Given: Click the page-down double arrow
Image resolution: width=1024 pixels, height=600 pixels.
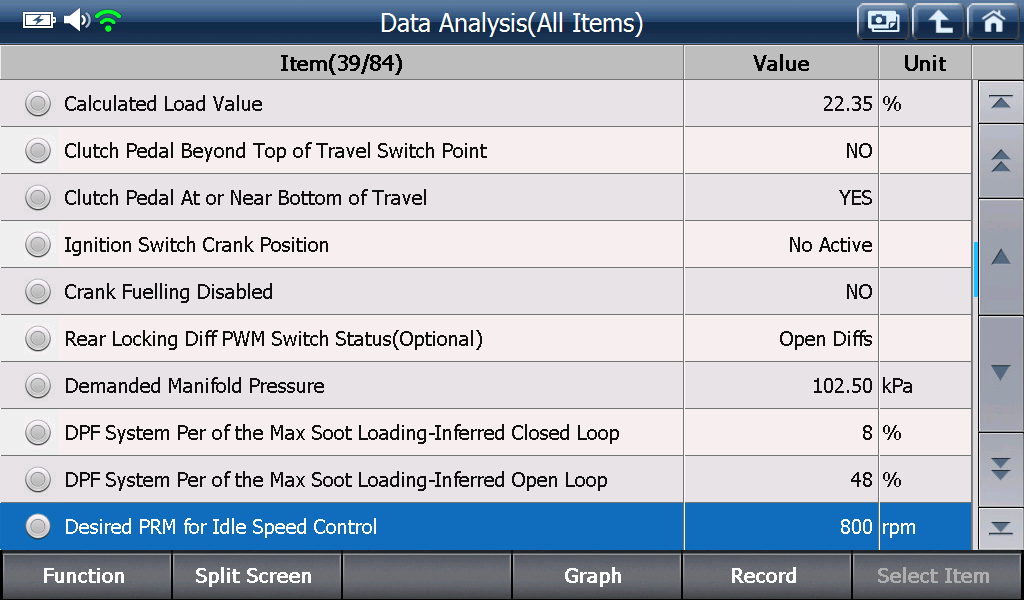Looking at the screenshot, I should coord(1000,469).
